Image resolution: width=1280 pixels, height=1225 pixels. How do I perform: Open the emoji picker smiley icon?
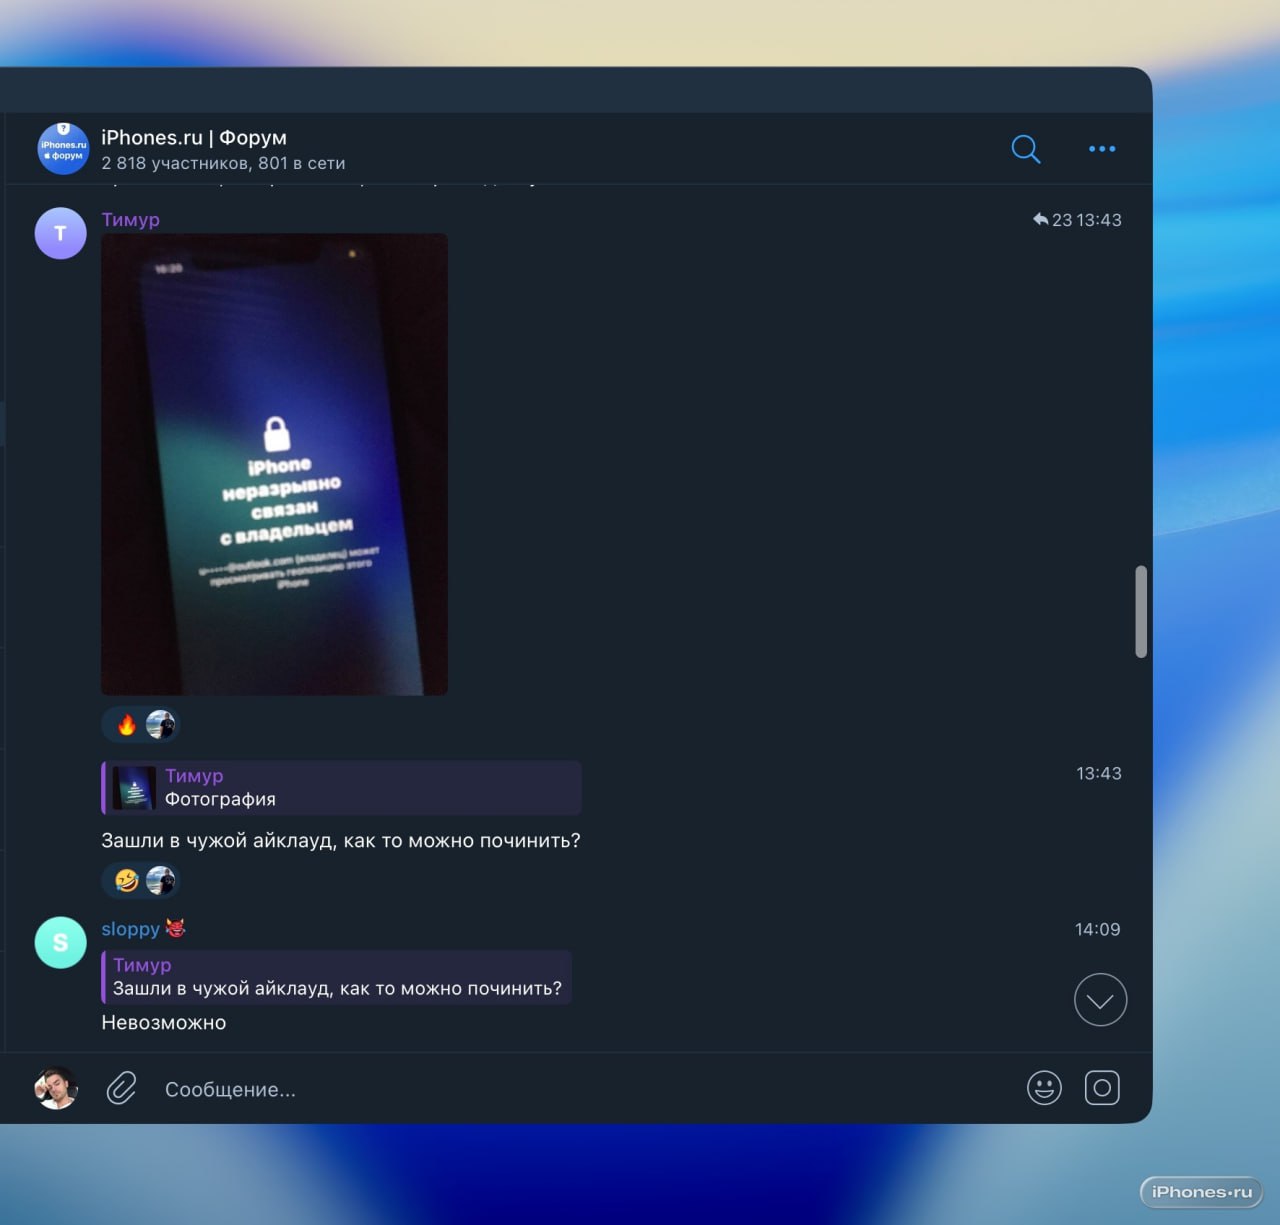[1044, 1088]
